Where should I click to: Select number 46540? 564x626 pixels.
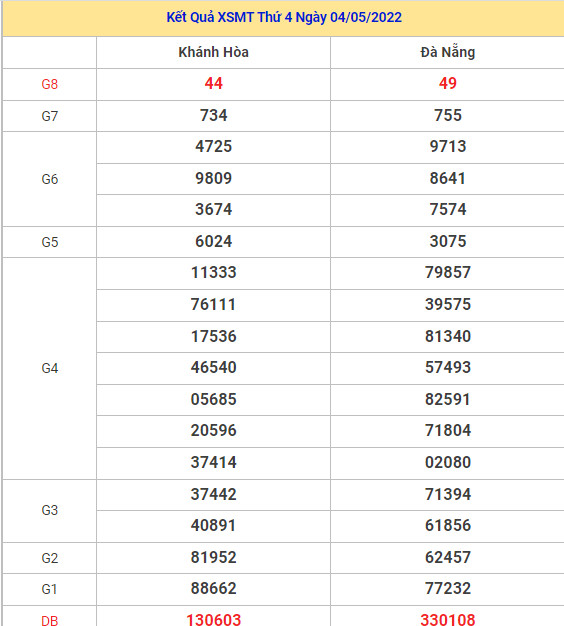pyautogui.click(x=214, y=368)
